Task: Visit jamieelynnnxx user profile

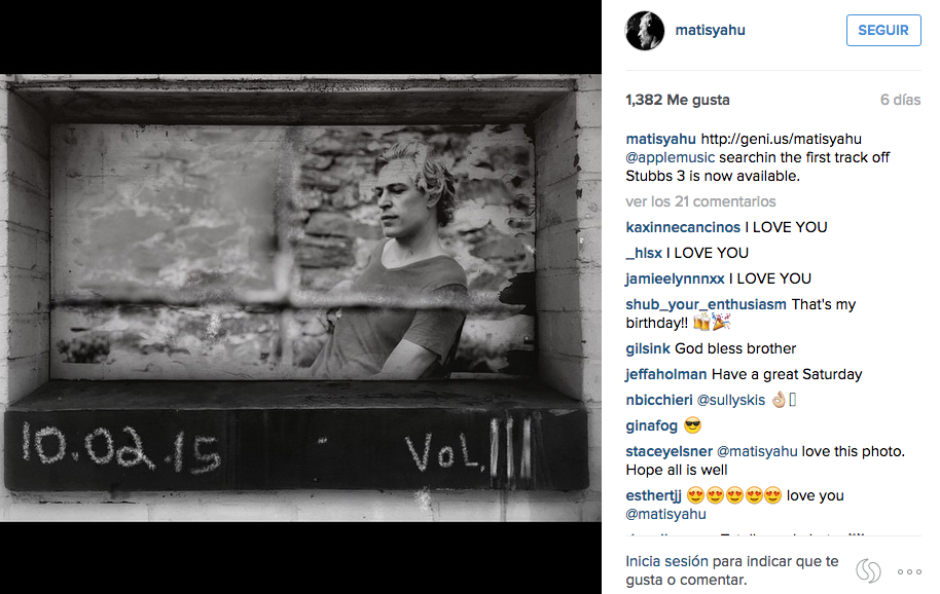Action: (675, 279)
